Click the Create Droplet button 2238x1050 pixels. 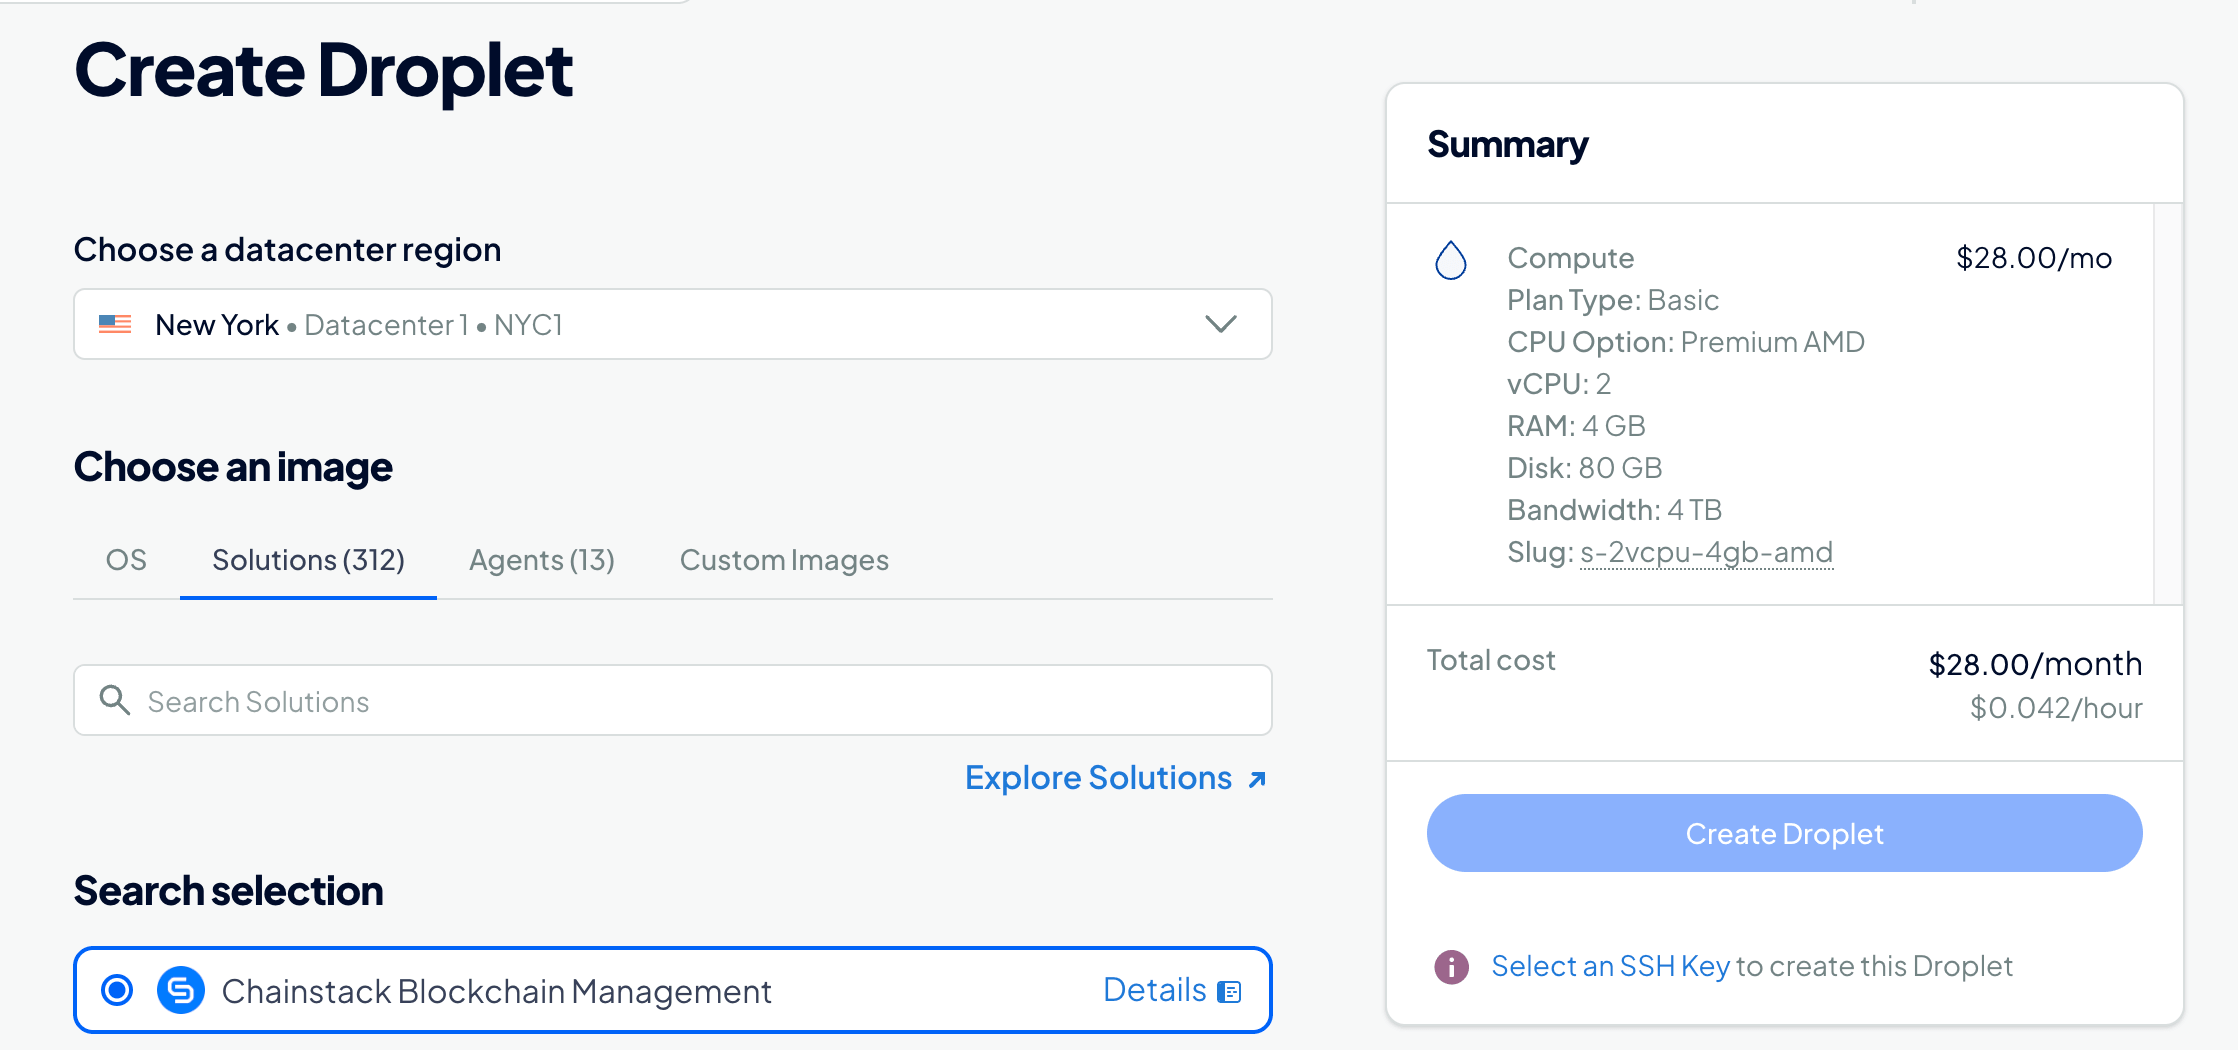point(1784,833)
